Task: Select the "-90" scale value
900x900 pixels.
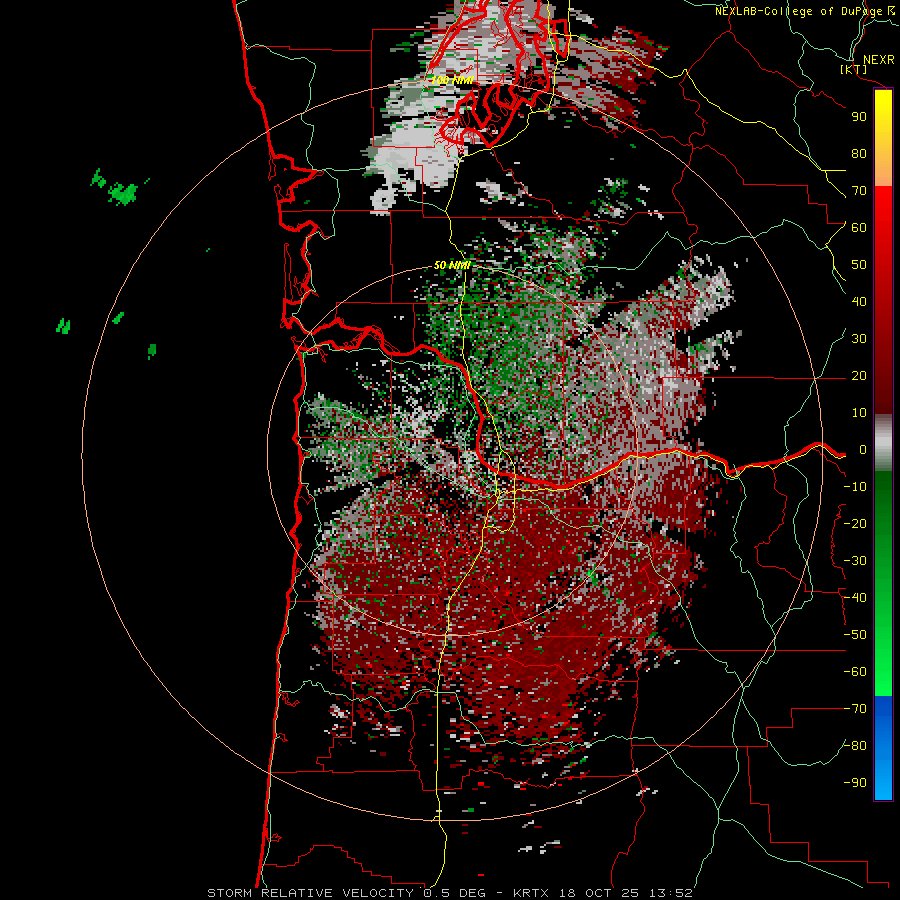Action: 855,783
